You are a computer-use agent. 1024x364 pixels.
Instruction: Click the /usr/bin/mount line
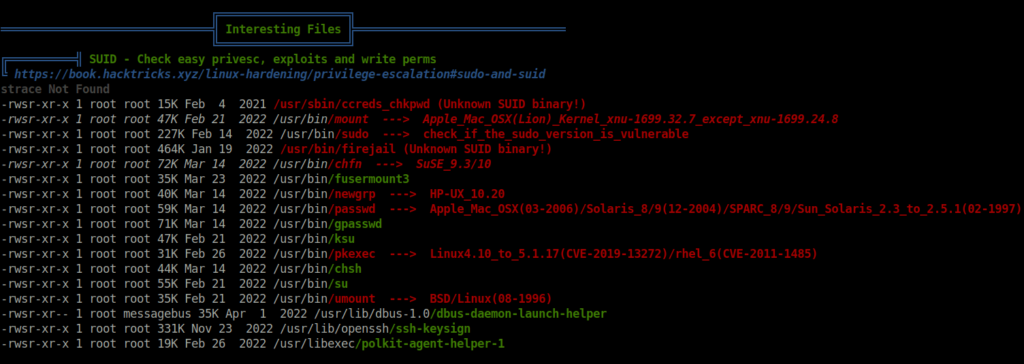(x=419, y=119)
